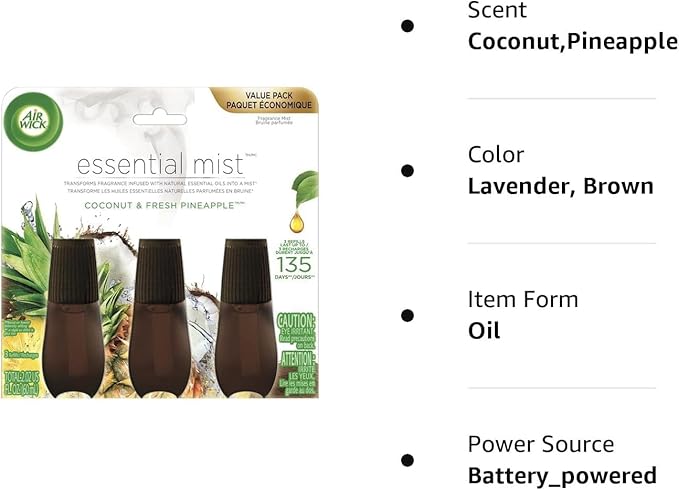
Task: Click the bullet next to Item Form
Action: pyautogui.click(x=407, y=315)
